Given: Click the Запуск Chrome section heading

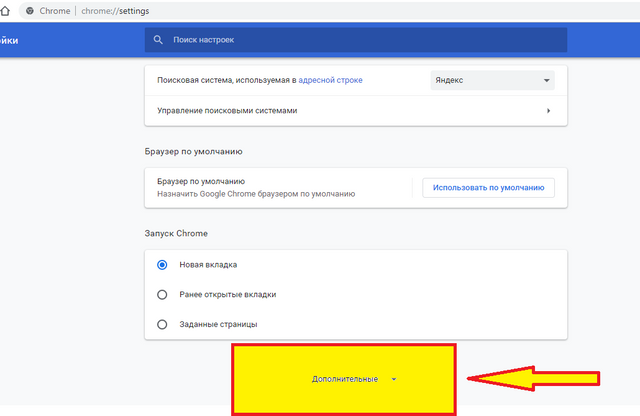Looking at the screenshot, I should pos(176,234).
